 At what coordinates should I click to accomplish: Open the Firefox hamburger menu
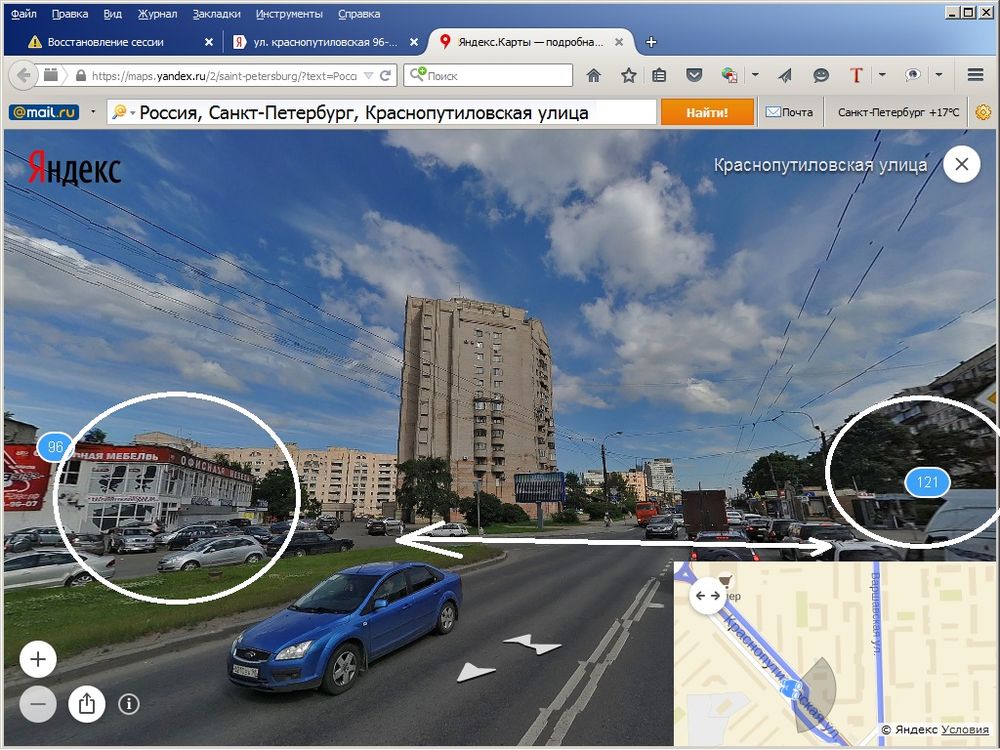(976, 76)
